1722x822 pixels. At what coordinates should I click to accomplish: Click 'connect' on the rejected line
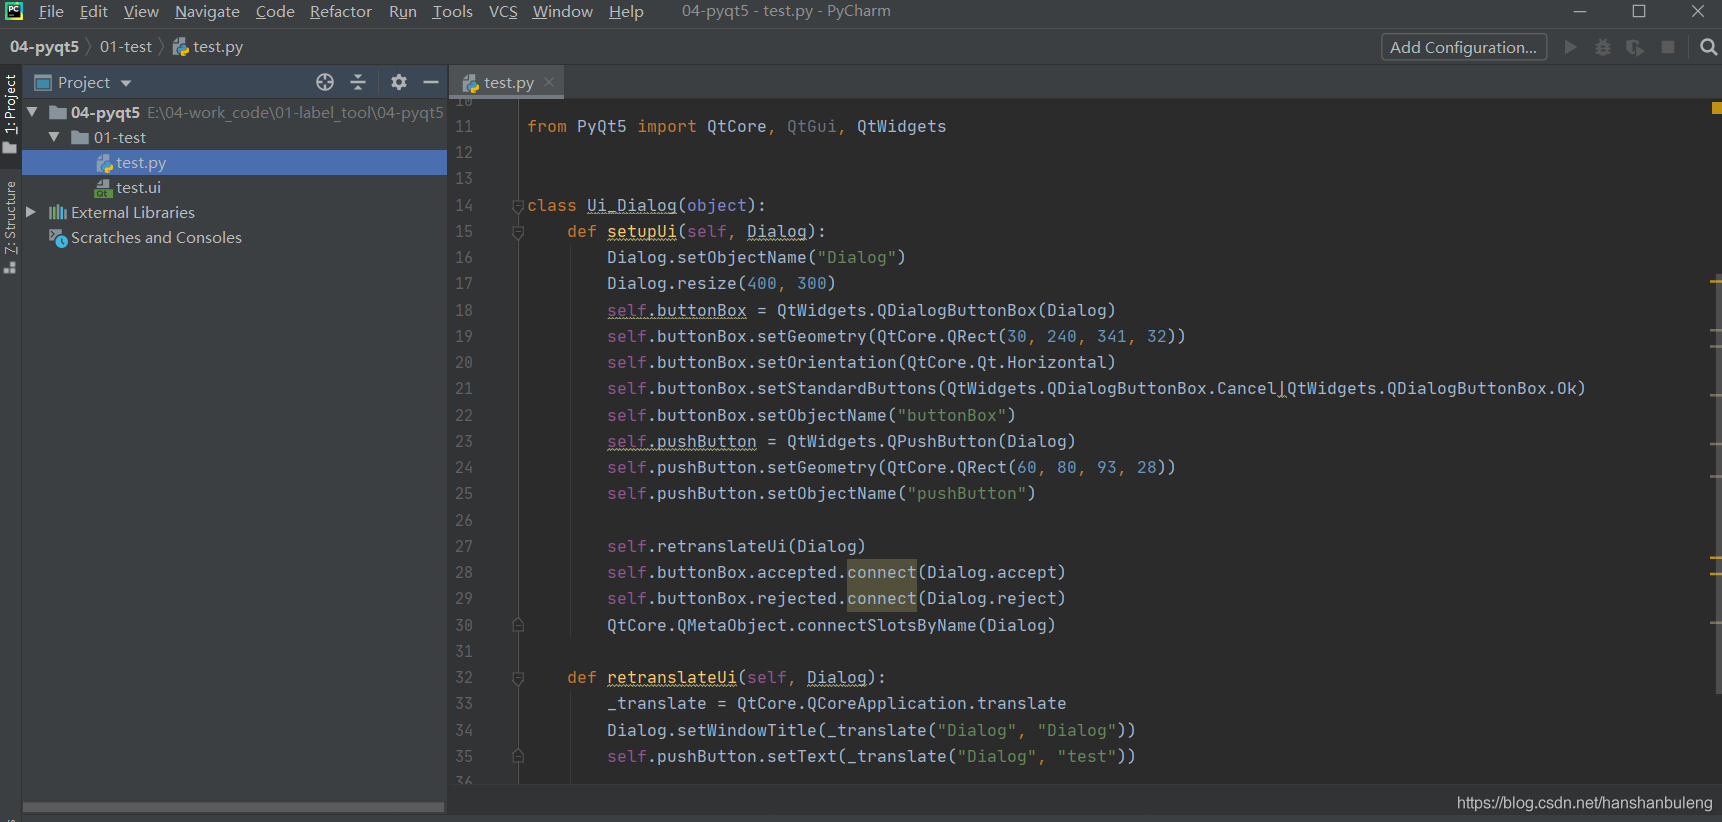point(881,598)
